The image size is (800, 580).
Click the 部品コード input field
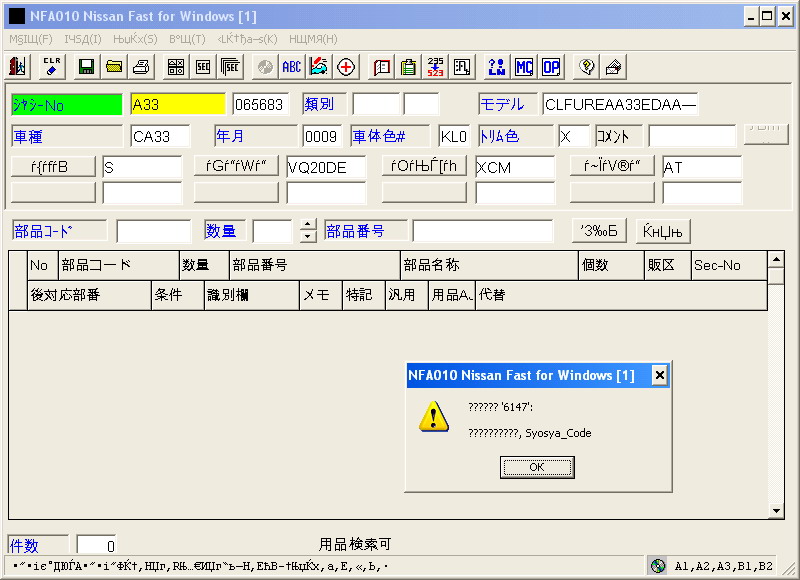154,232
